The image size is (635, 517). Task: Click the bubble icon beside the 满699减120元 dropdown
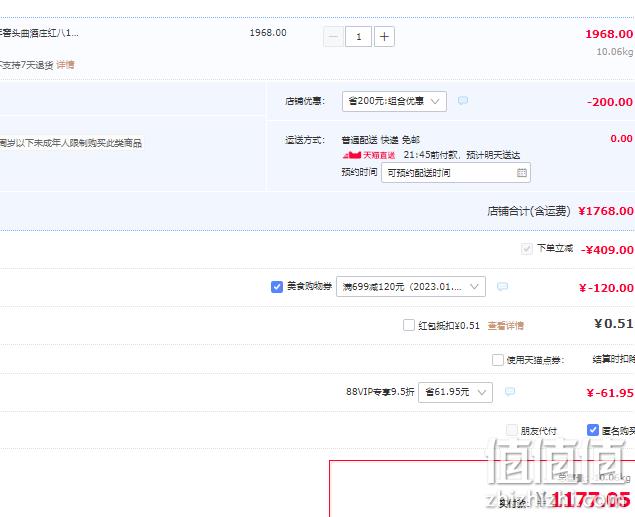(502, 286)
